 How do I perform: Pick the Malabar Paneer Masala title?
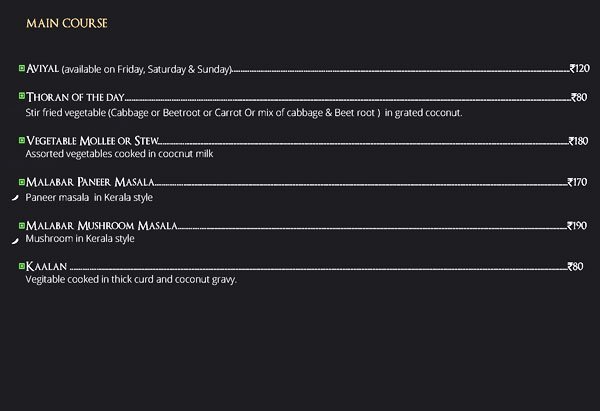pos(90,183)
